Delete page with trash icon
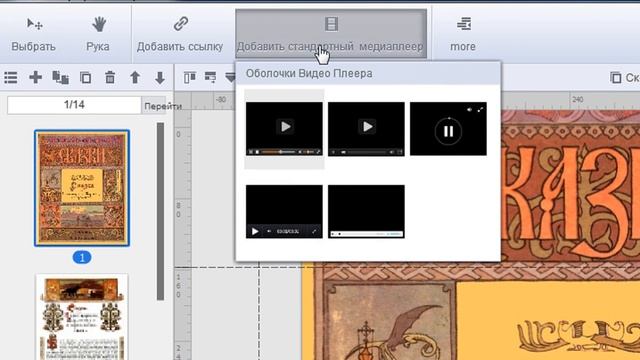Screen dimensions: 640x360 tap(110, 77)
